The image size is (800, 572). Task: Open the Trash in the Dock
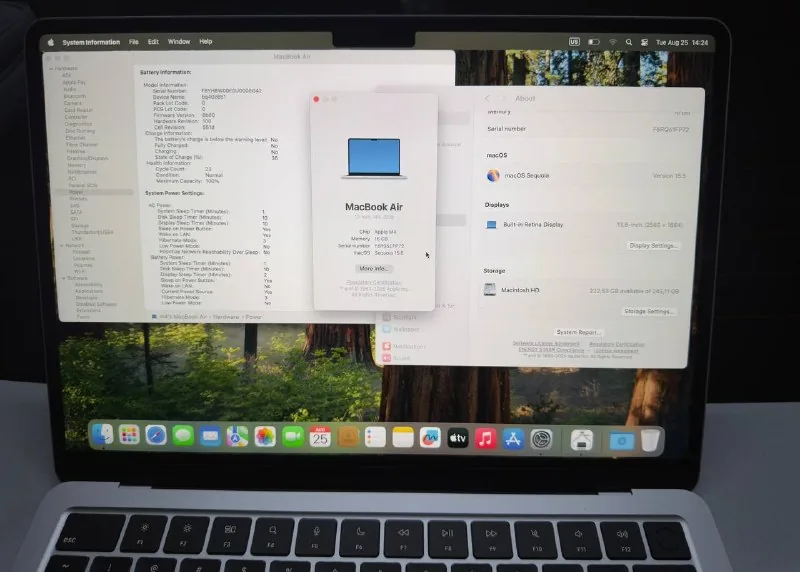point(650,440)
